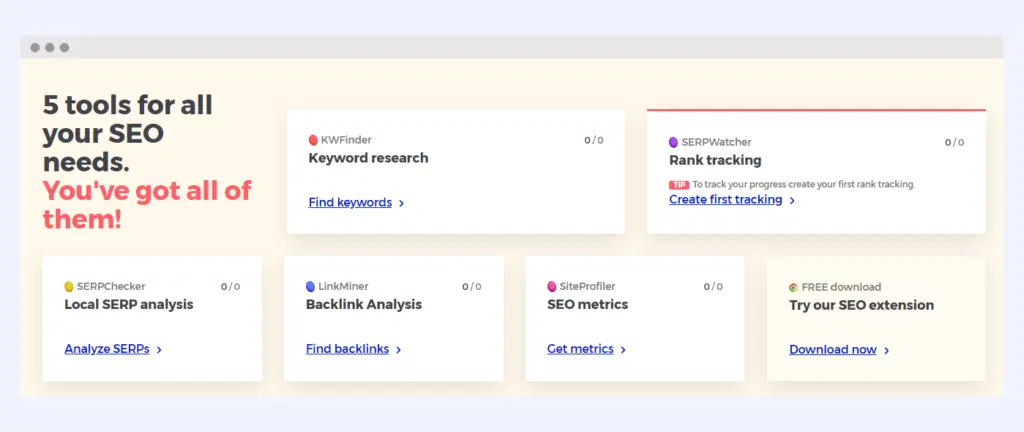The width and height of the screenshot is (1024, 432).
Task: Click chevron next to Find keywords
Action: coord(402,204)
